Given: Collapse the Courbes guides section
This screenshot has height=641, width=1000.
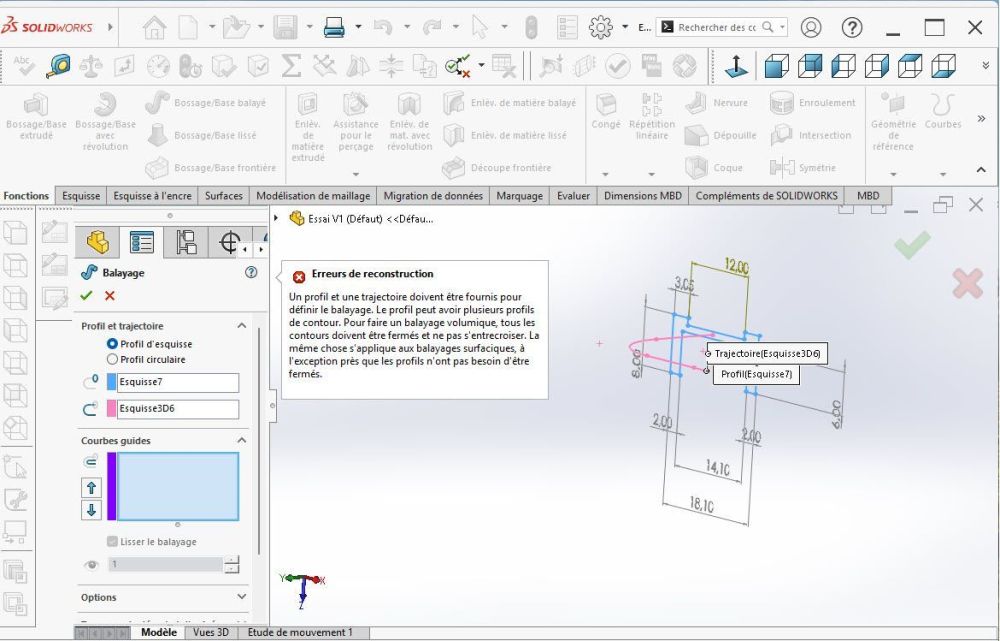Looking at the screenshot, I should [x=241, y=440].
